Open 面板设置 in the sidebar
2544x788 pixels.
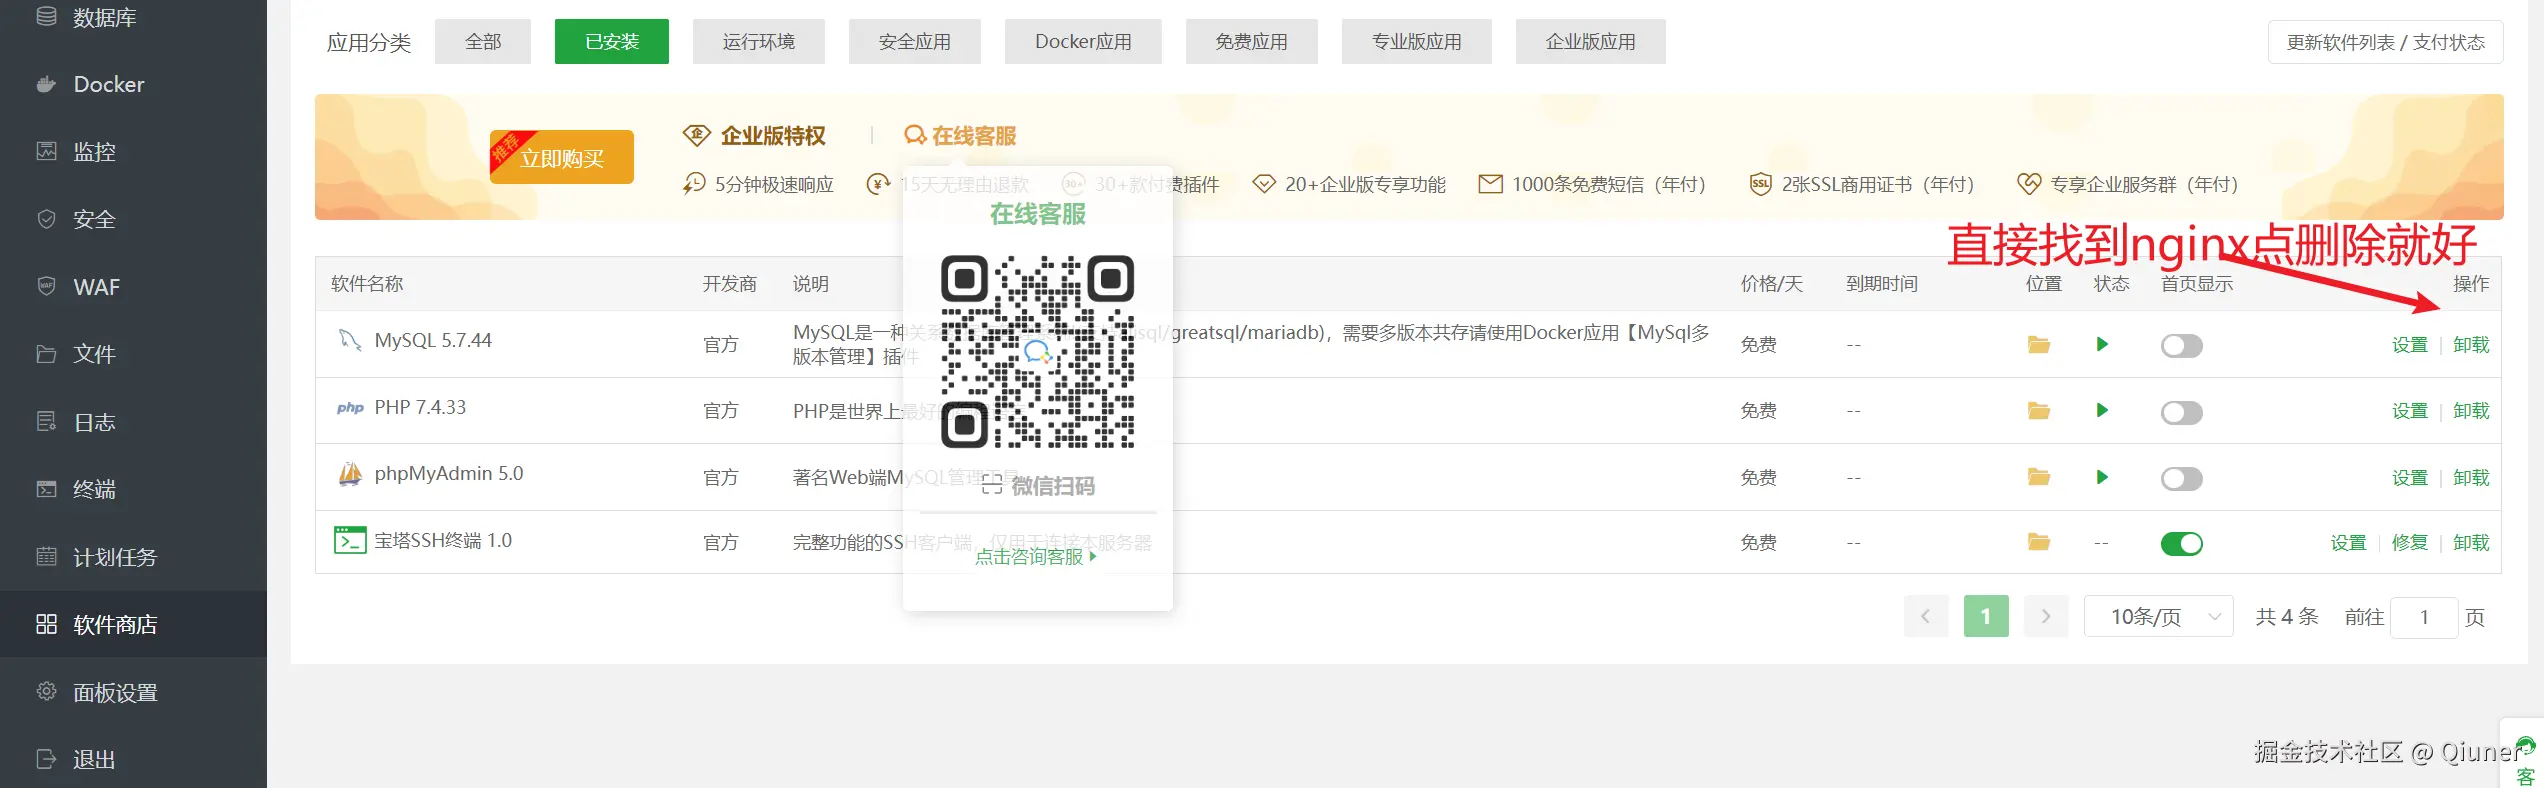[133, 692]
